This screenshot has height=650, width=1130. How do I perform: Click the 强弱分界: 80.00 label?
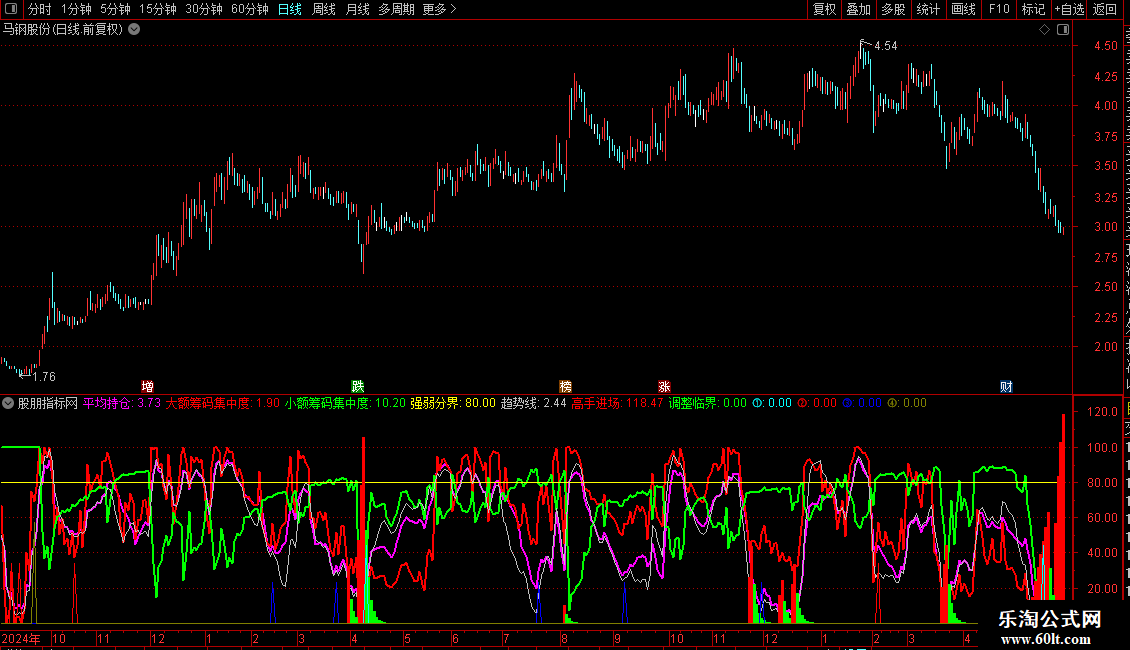point(453,404)
